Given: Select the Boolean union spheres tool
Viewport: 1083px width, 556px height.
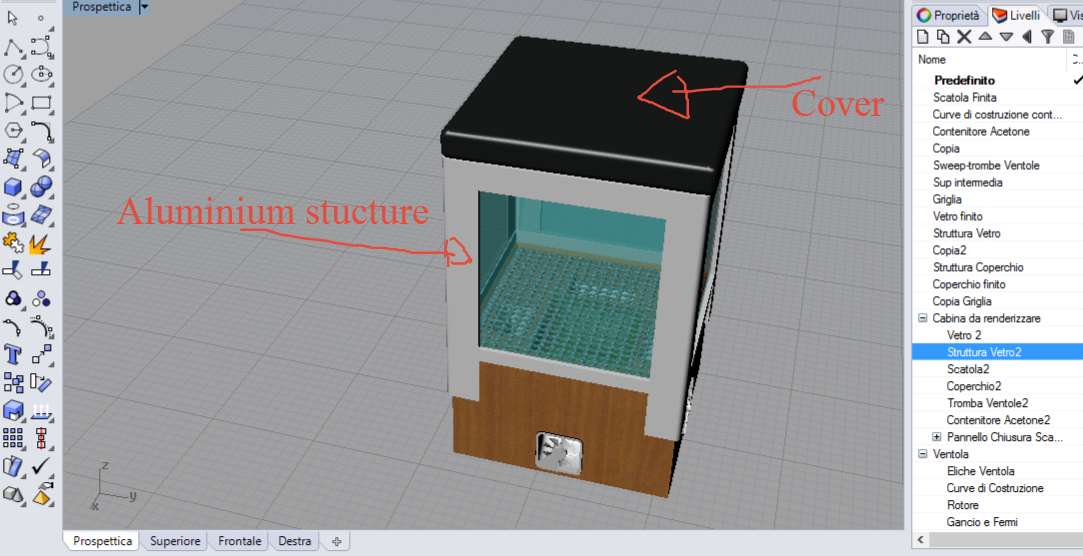Looking at the screenshot, I should tap(41, 186).
